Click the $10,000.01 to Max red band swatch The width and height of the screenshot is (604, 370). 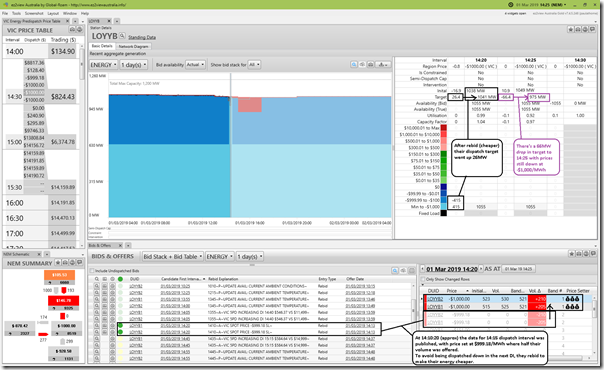click(444, 128)
